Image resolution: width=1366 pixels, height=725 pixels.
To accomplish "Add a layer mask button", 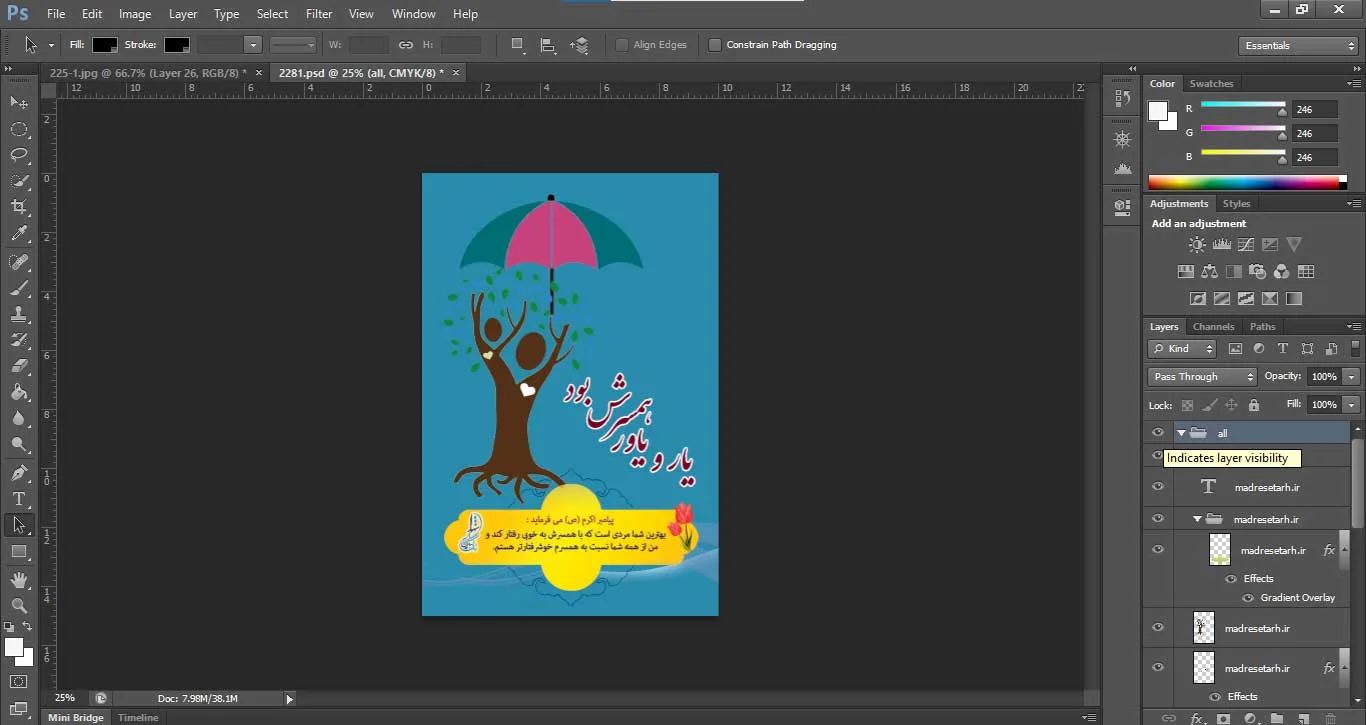I will click(1222, 718).
